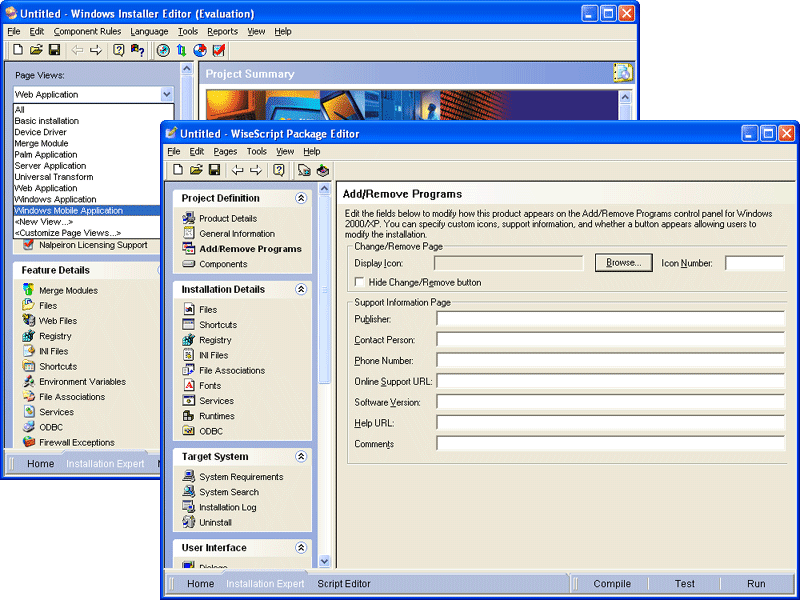Click context help arrow-question icon in Windows Installer Editor
The height and width of the screenshot is (600, 800).
(x=137, y=50)
